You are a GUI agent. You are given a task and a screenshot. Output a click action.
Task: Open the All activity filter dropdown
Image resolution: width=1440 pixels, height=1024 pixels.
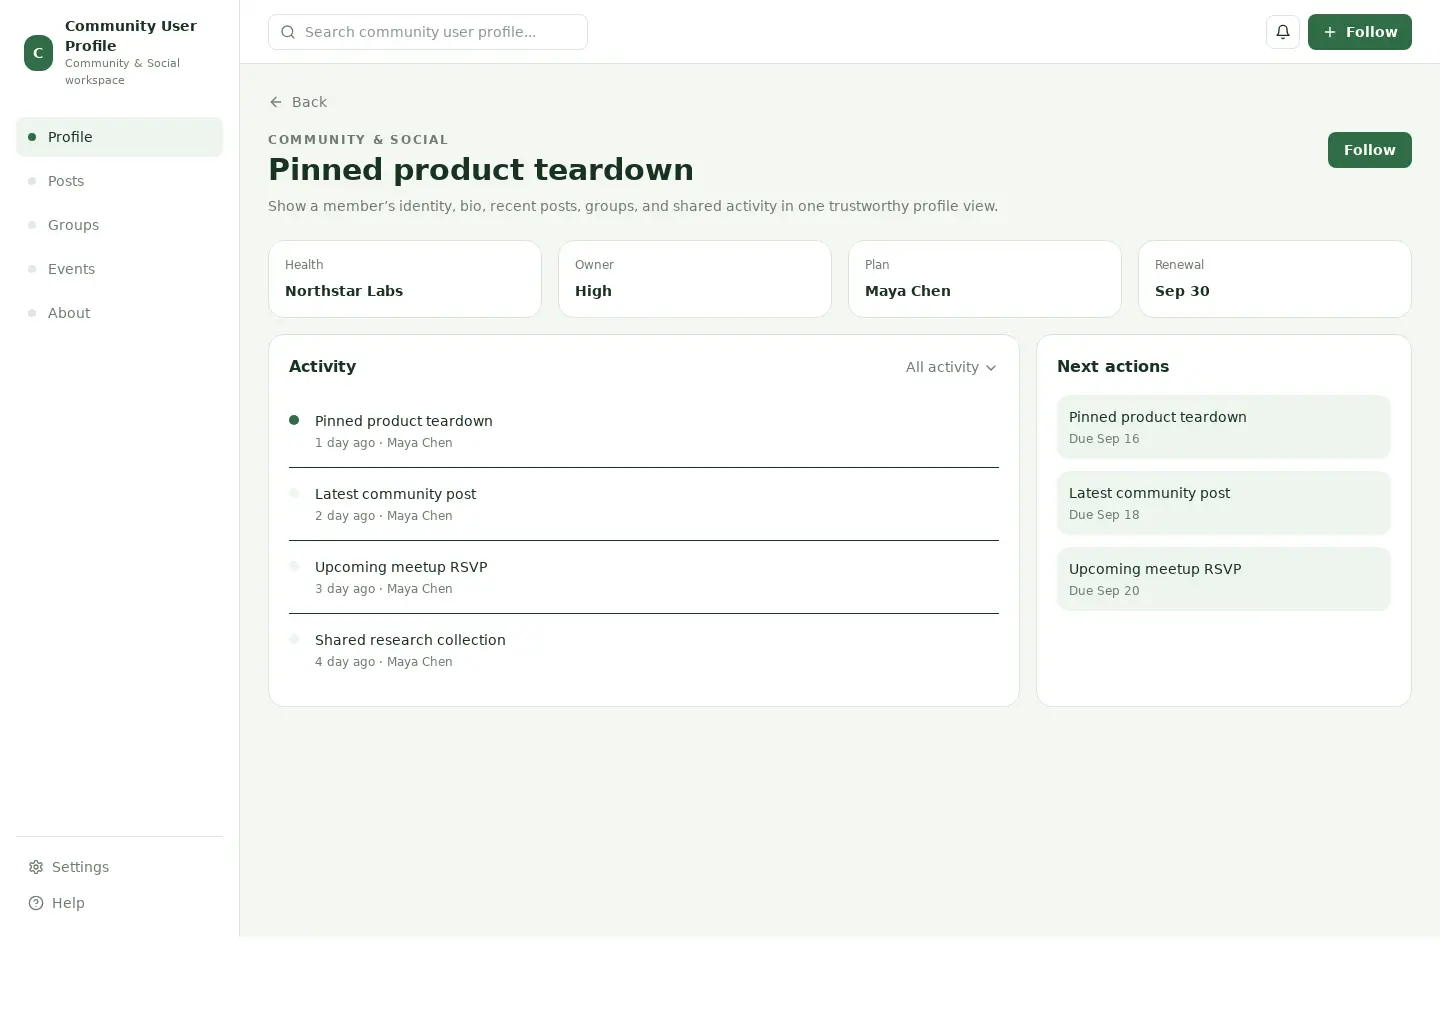(x=951, y=367)
